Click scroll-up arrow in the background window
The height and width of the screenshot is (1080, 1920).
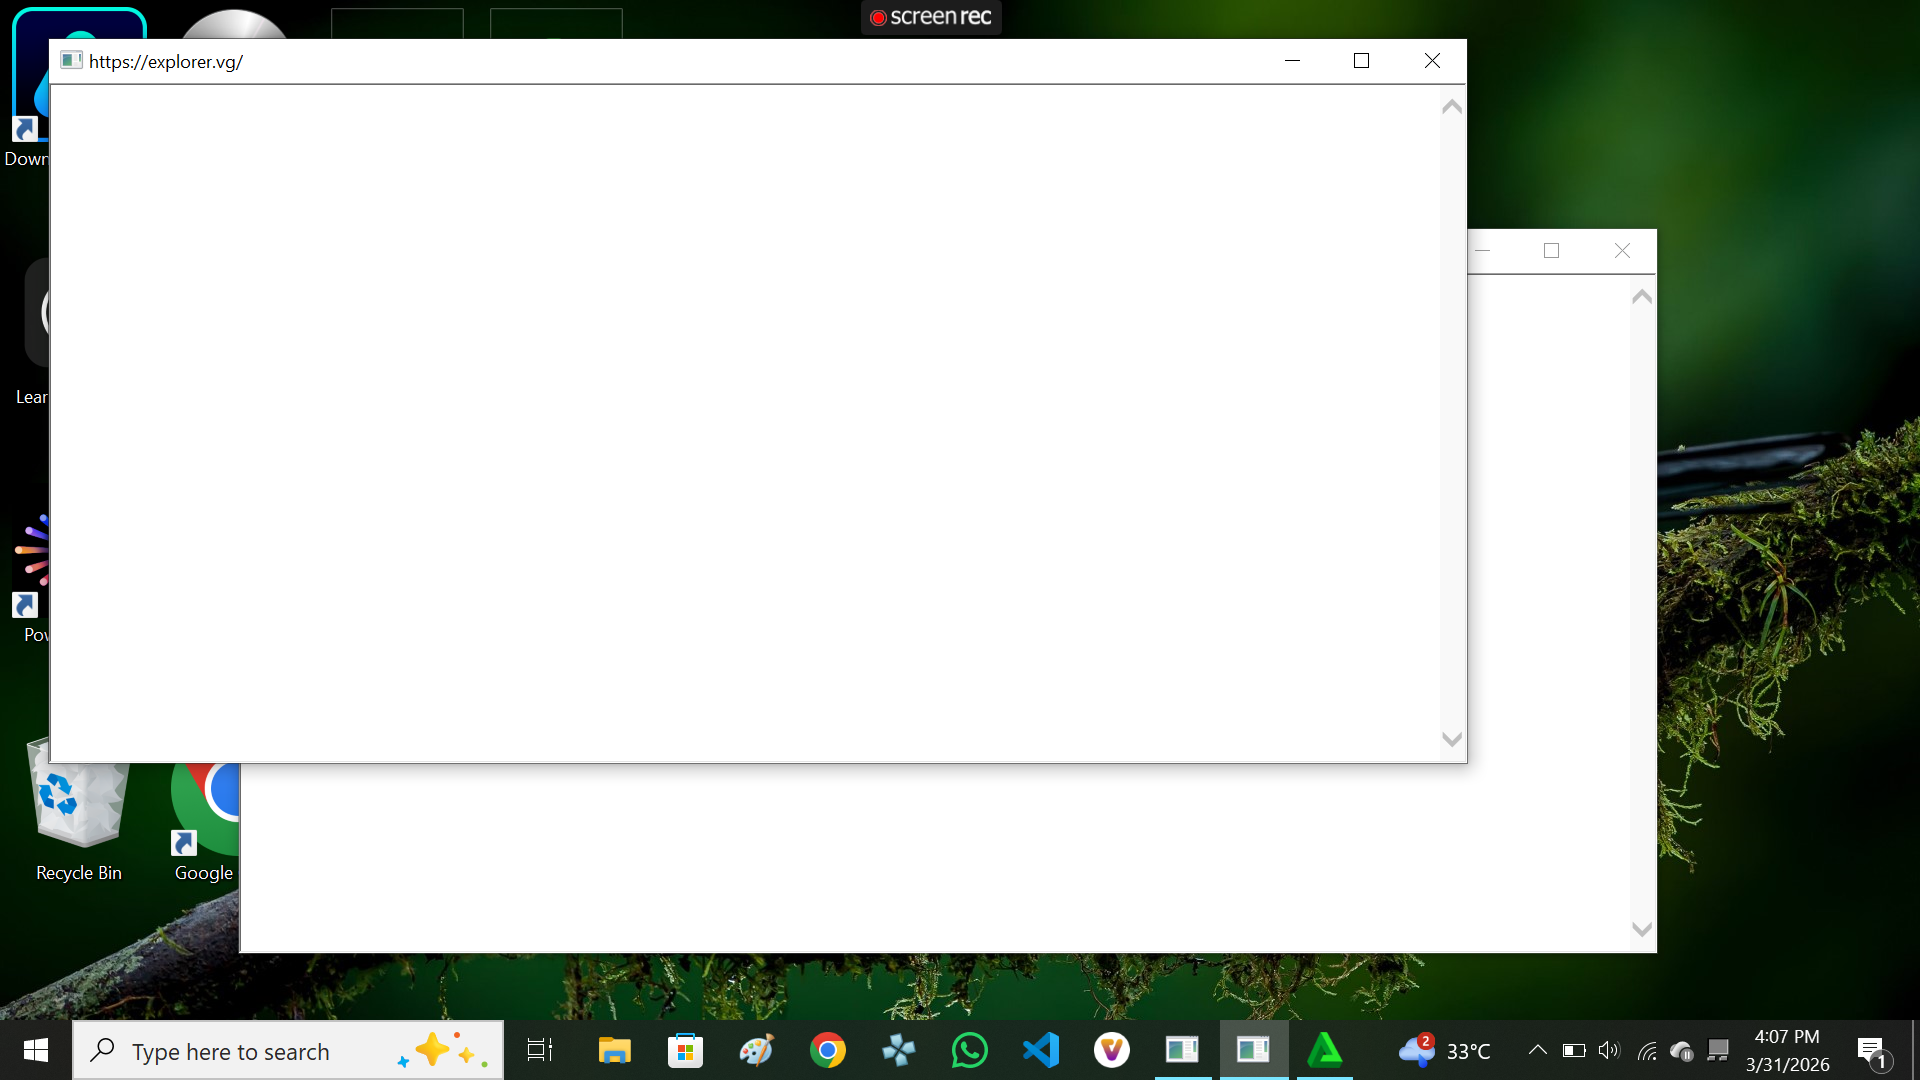1642,296
